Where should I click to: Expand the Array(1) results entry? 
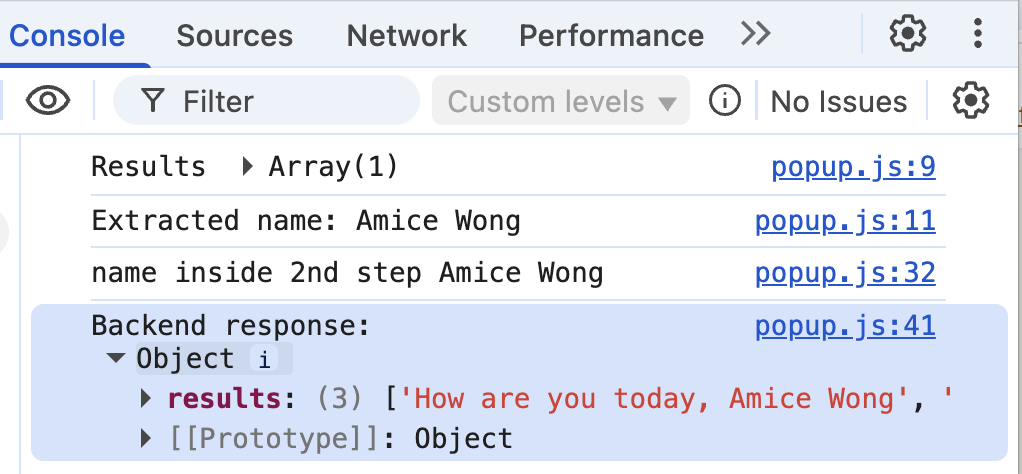[248, 167]
